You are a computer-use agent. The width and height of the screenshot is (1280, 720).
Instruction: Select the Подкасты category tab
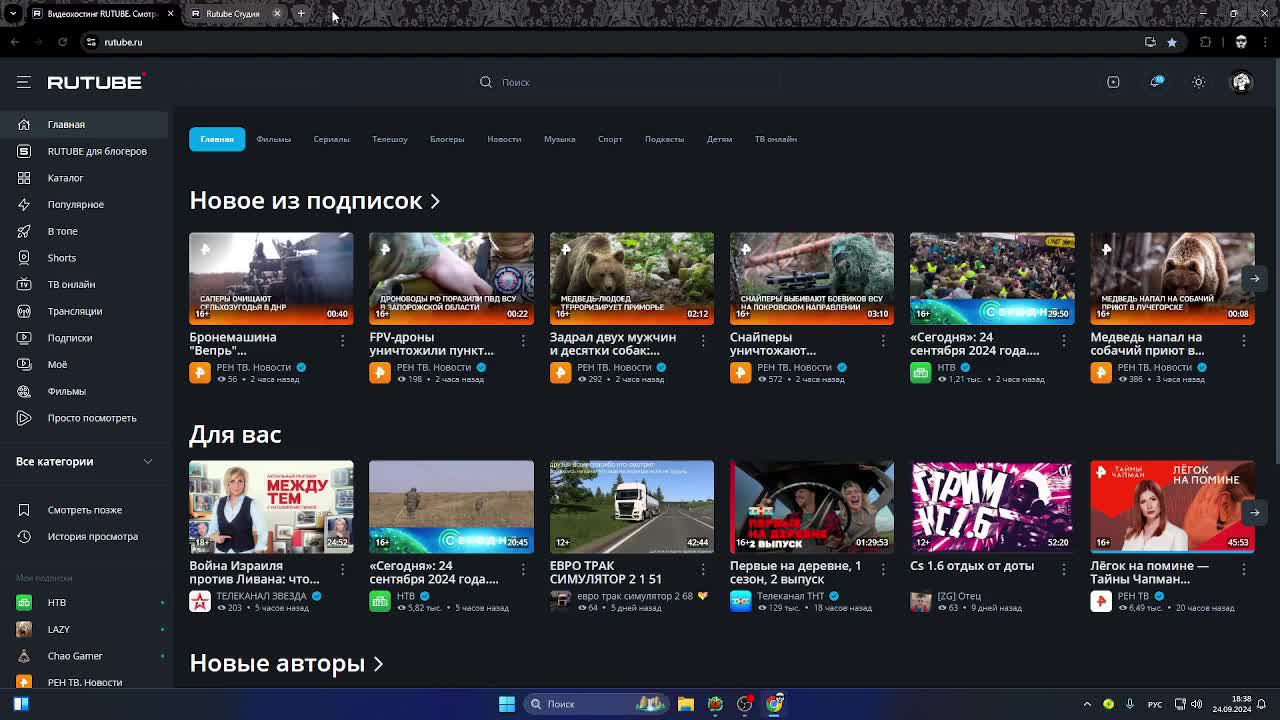tap(664, 139)
